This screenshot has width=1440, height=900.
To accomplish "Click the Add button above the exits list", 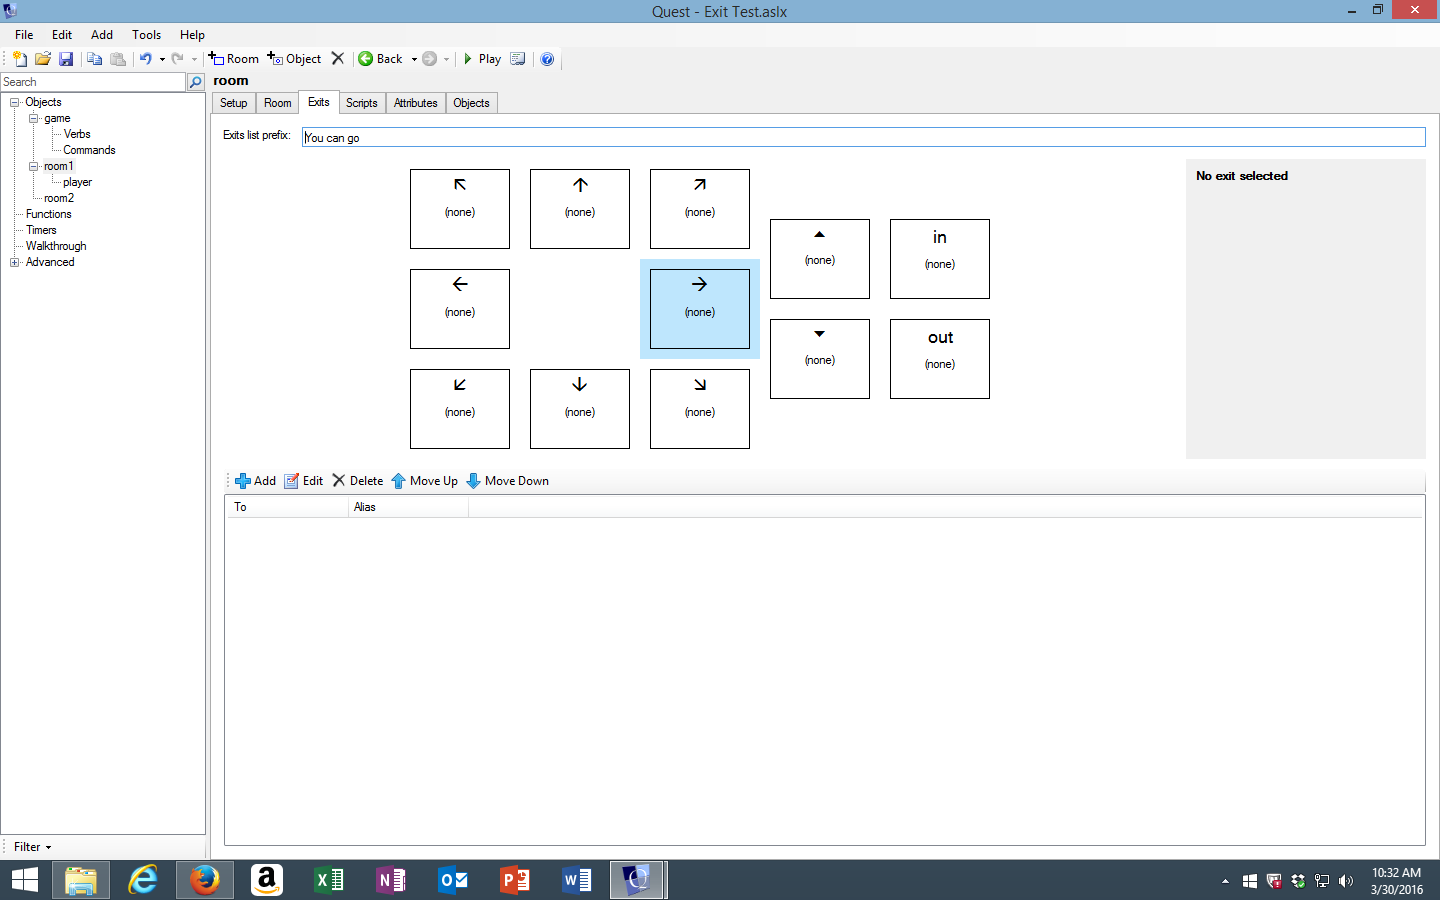I will (x=255, y=481).
